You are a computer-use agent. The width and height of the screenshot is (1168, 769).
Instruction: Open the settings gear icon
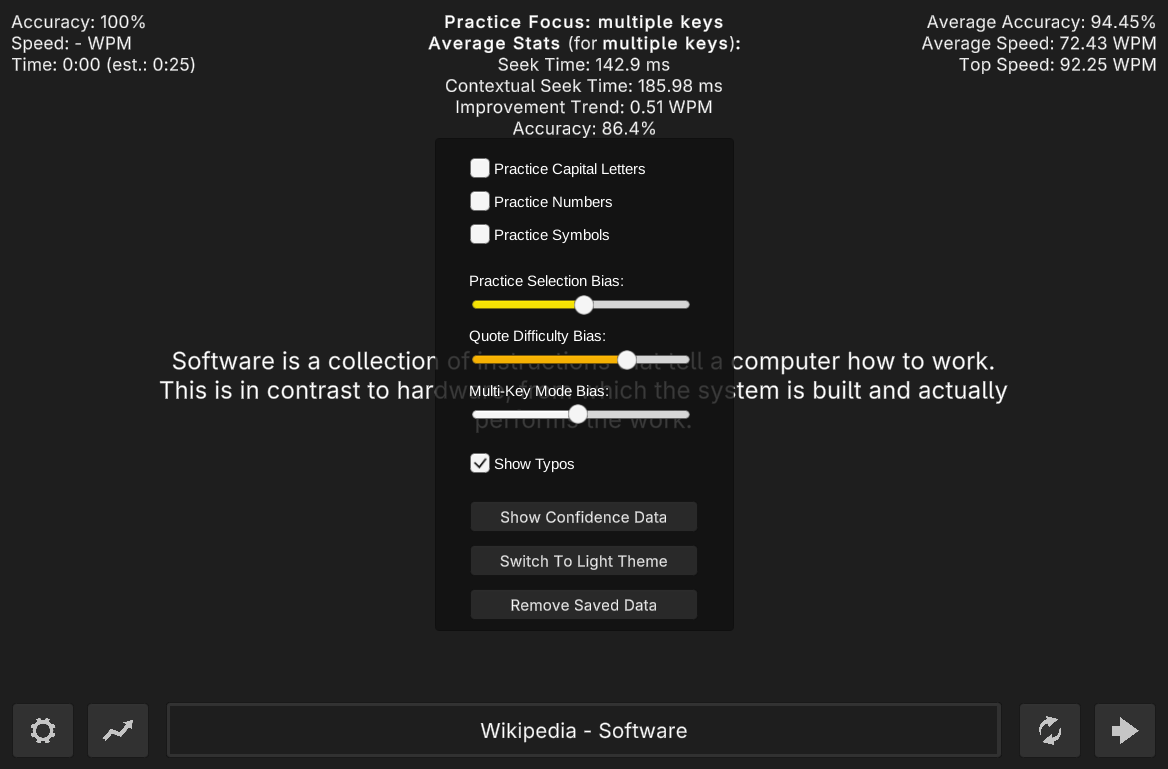coord(43,730)
